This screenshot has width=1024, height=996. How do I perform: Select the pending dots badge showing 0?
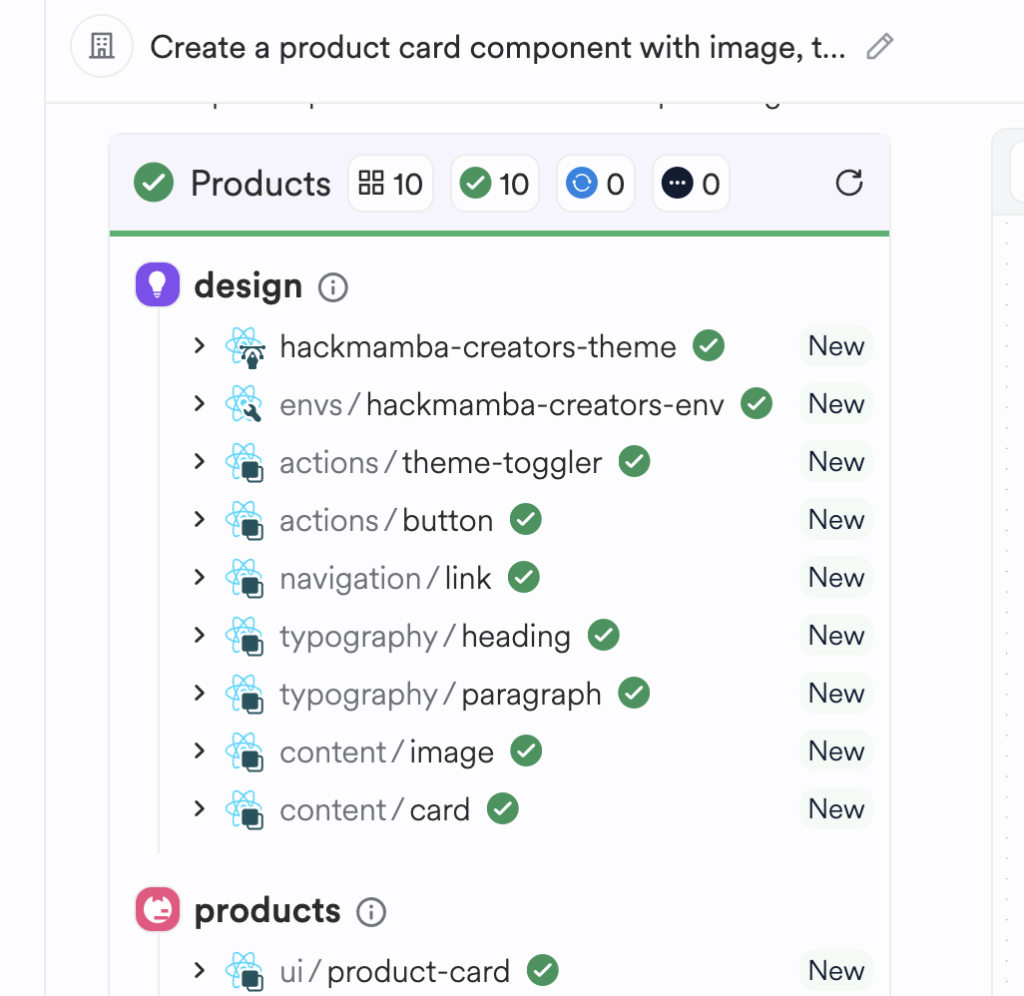(691, 184)
